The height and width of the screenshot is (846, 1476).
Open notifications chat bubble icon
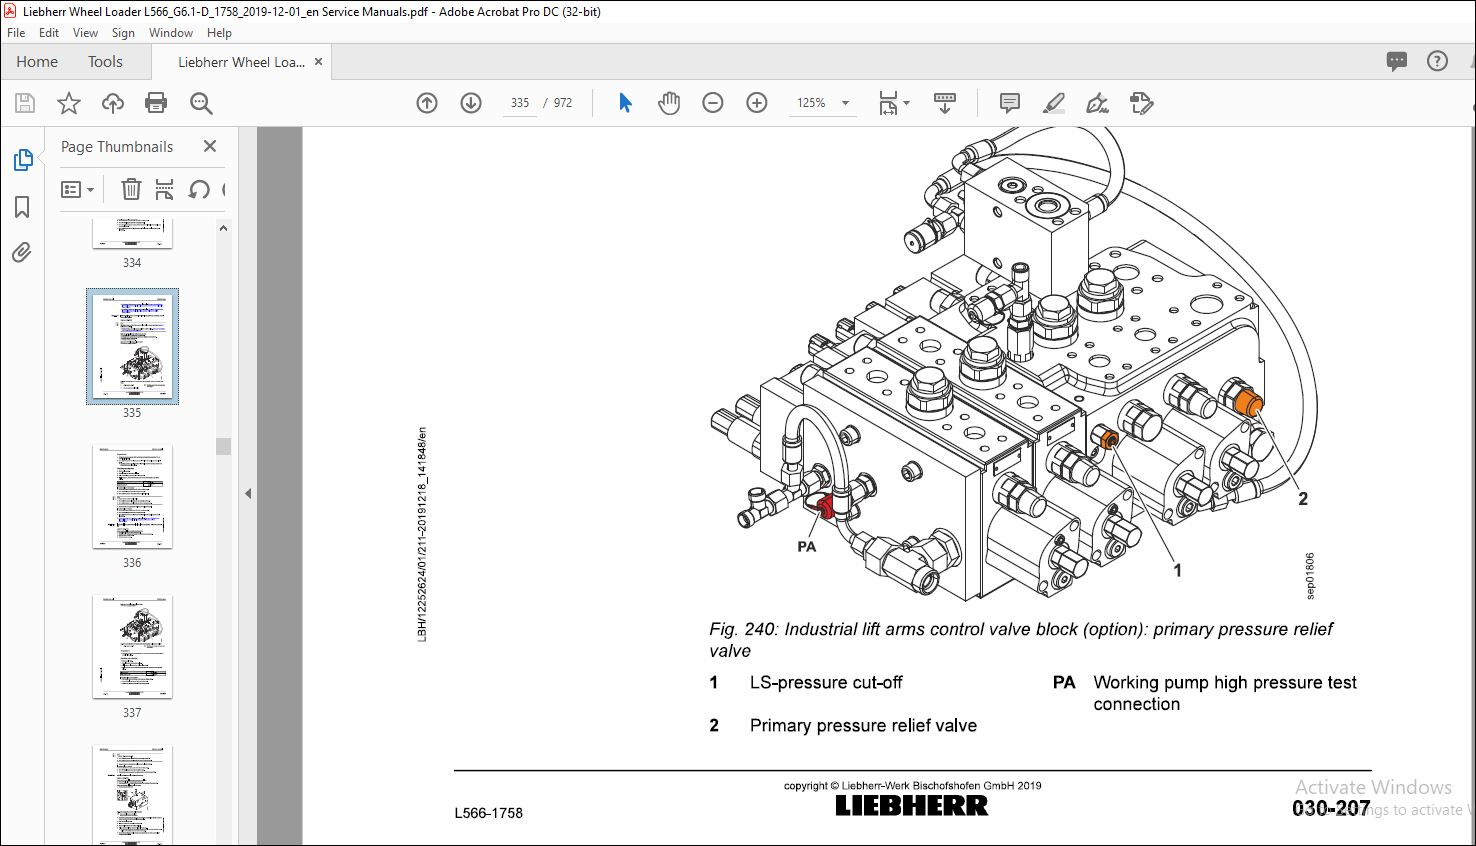1397,62
